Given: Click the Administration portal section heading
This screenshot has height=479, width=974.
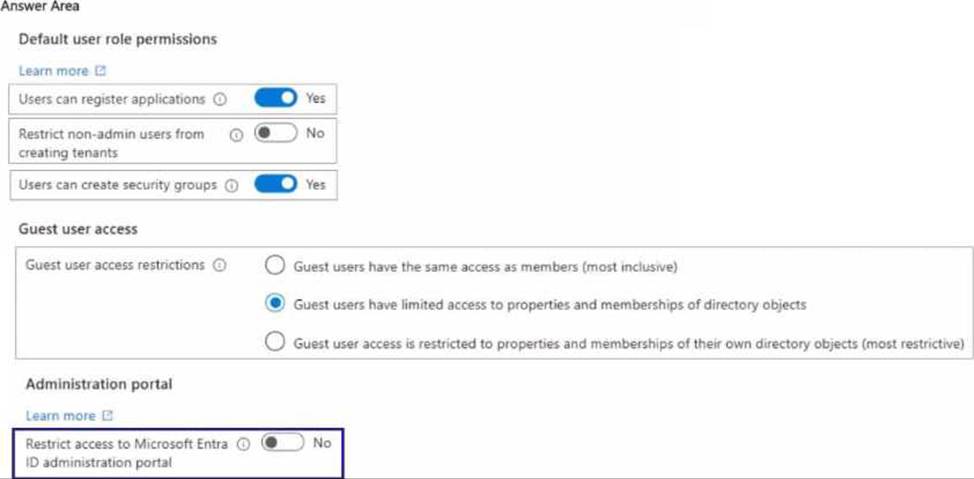Looking at the screenshot, I should (x=89, y=383).
